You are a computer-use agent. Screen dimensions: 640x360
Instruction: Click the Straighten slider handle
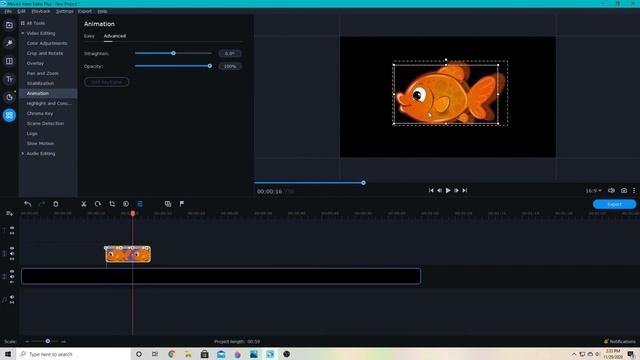click(x=173, y=53)
